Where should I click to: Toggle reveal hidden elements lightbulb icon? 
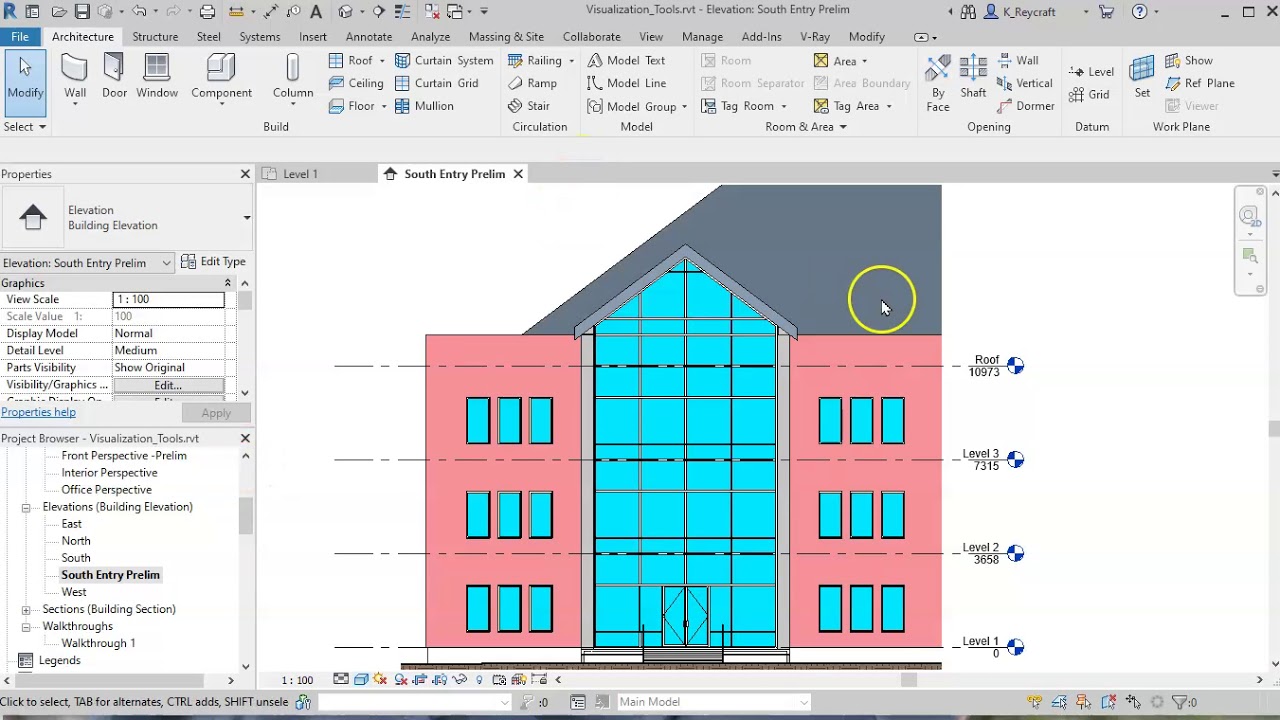tap(479, 680)
